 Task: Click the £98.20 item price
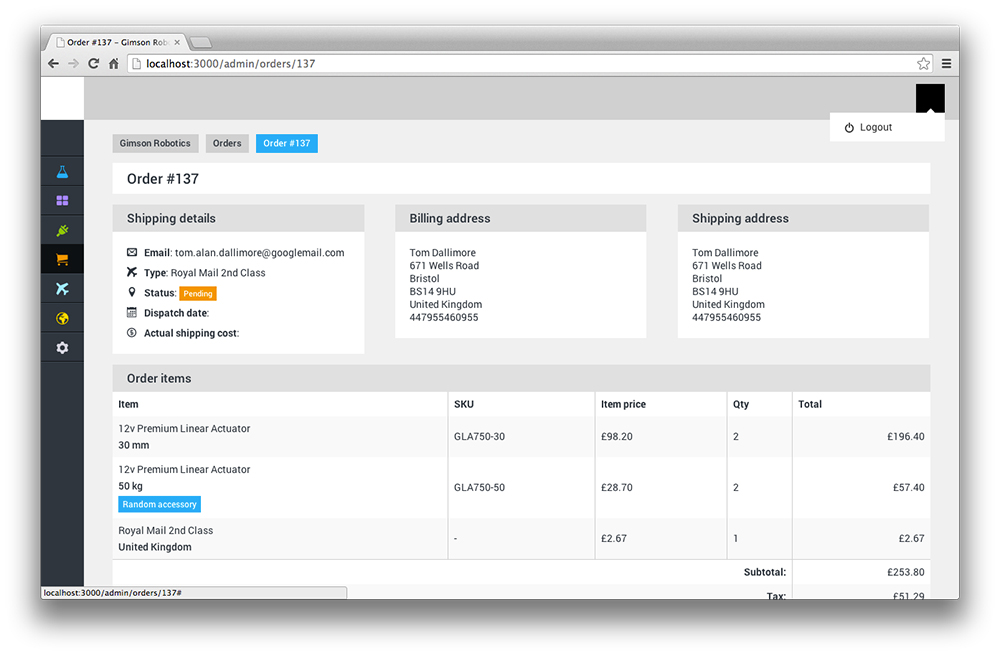[x=617, y=437]
